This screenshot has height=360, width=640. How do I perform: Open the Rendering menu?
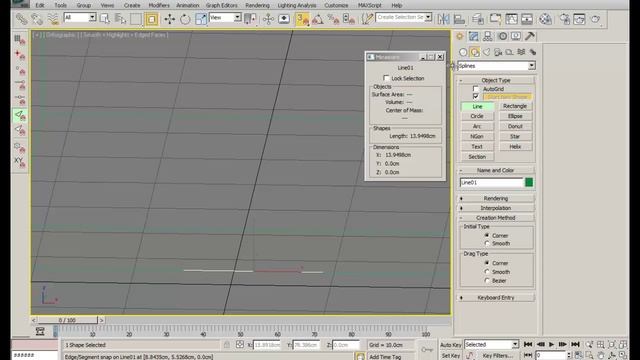pyautogui.click(x=257, y=5)
